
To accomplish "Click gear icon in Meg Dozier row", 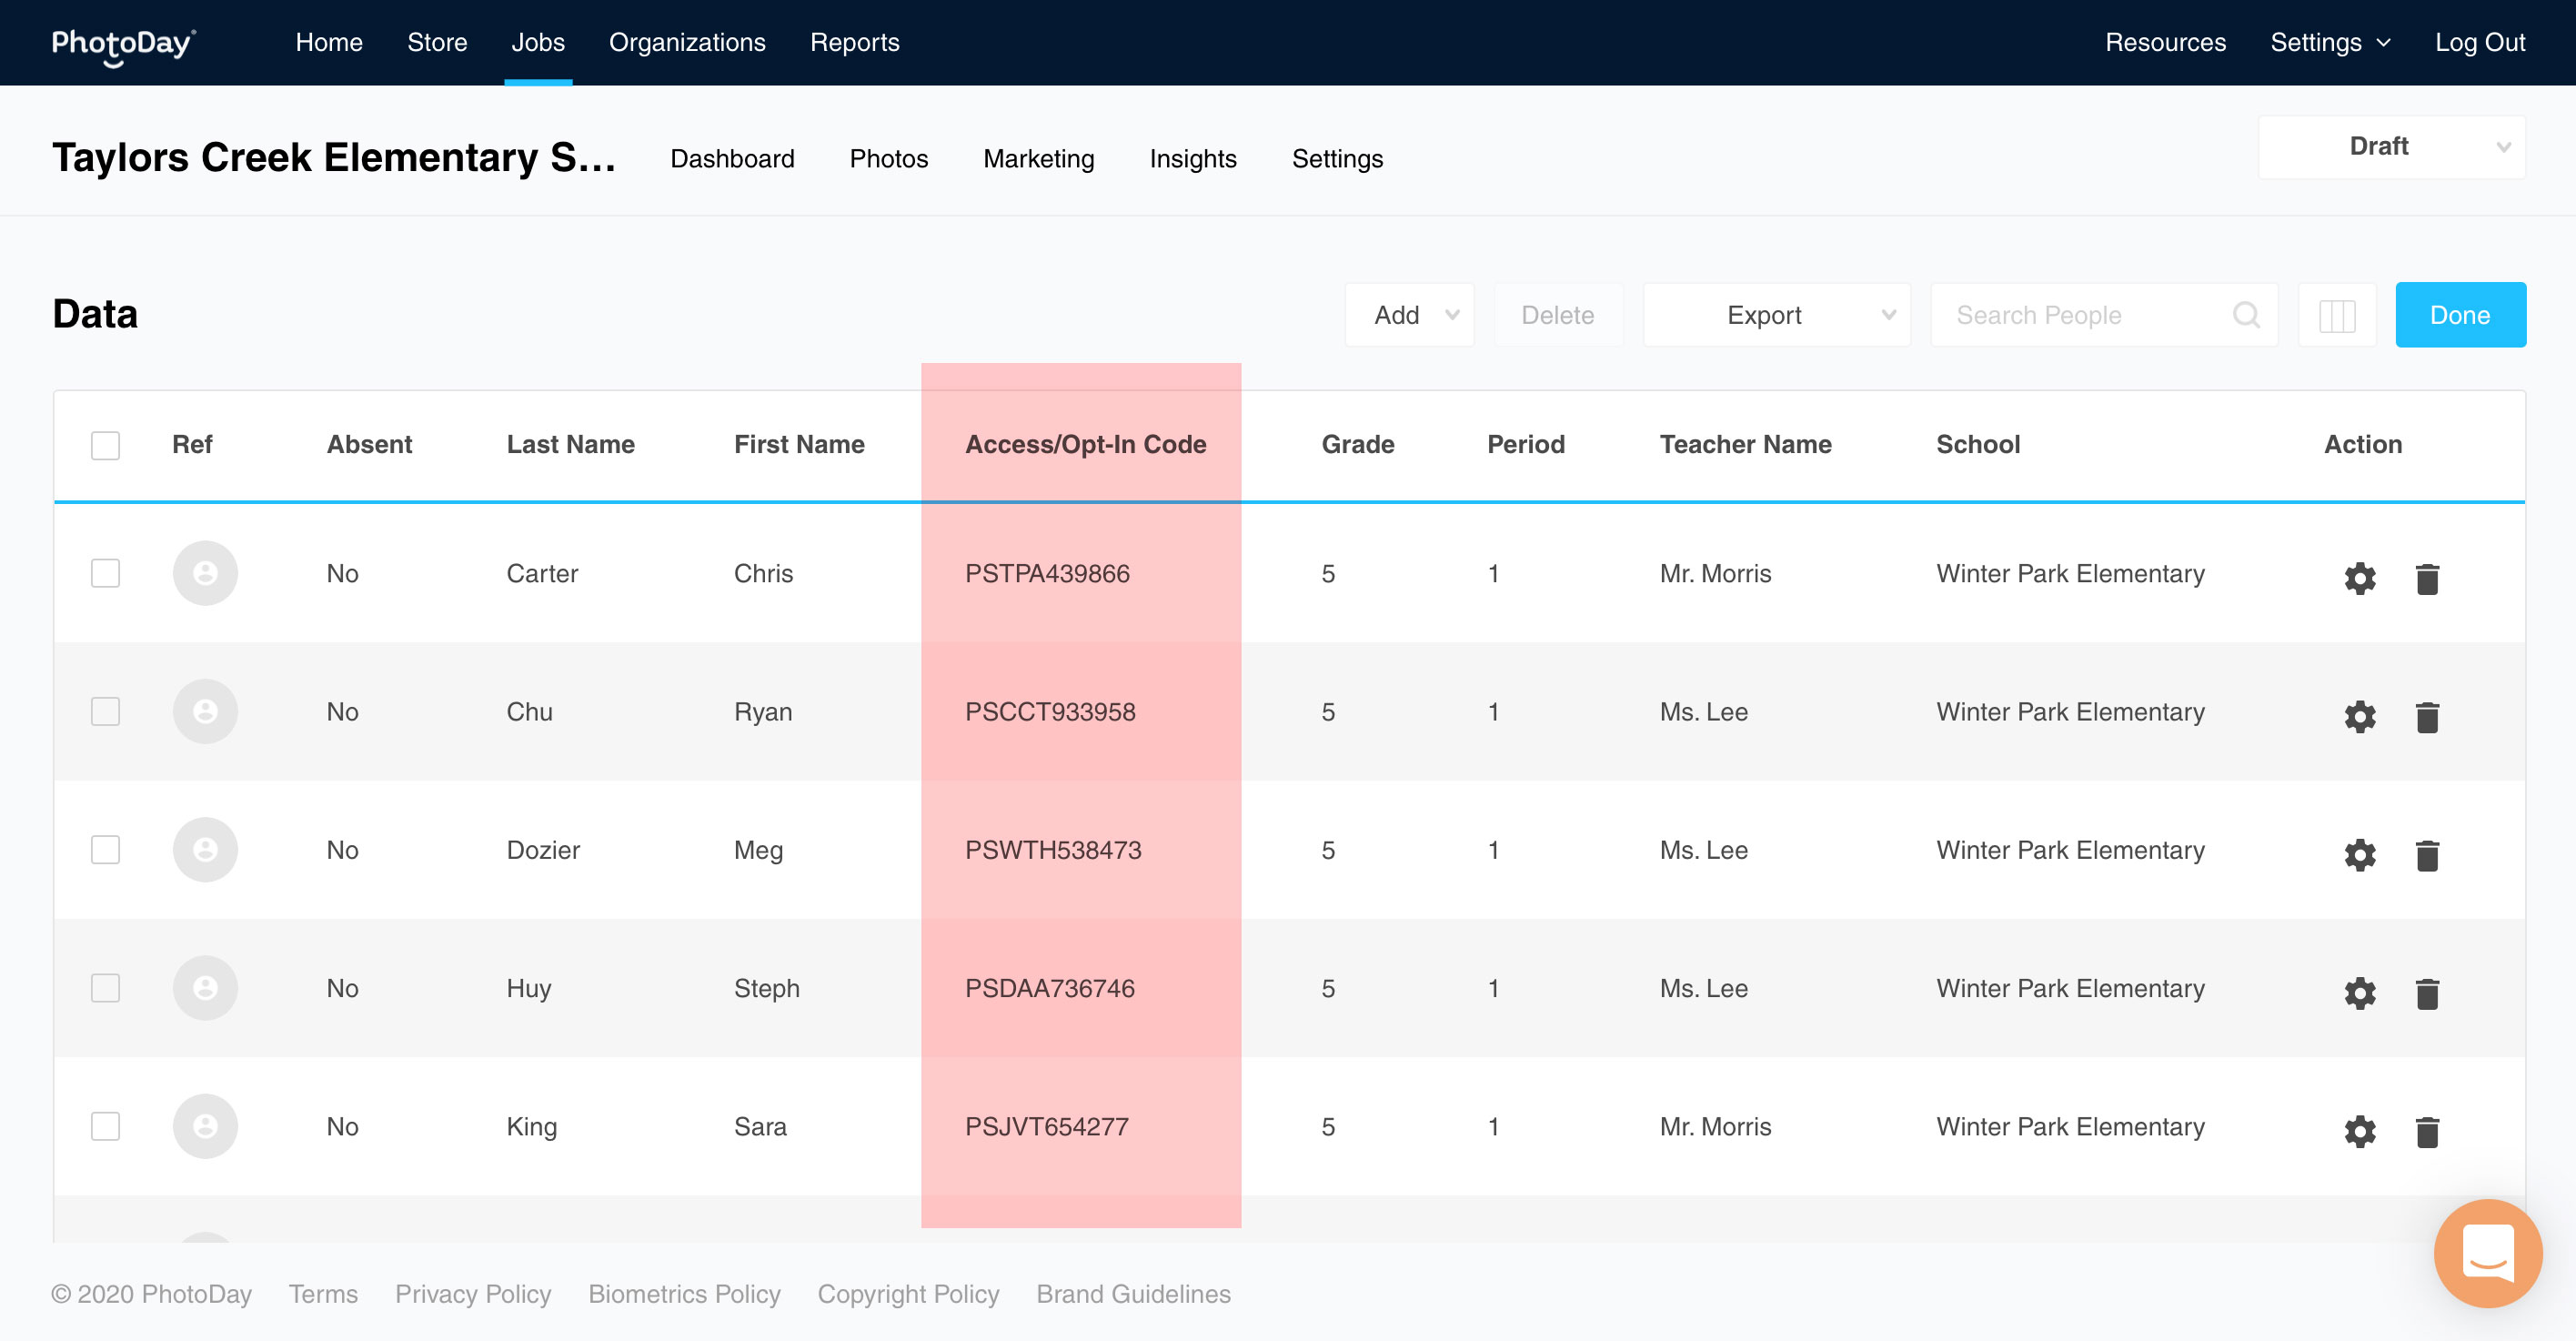I will (2359, 854).
